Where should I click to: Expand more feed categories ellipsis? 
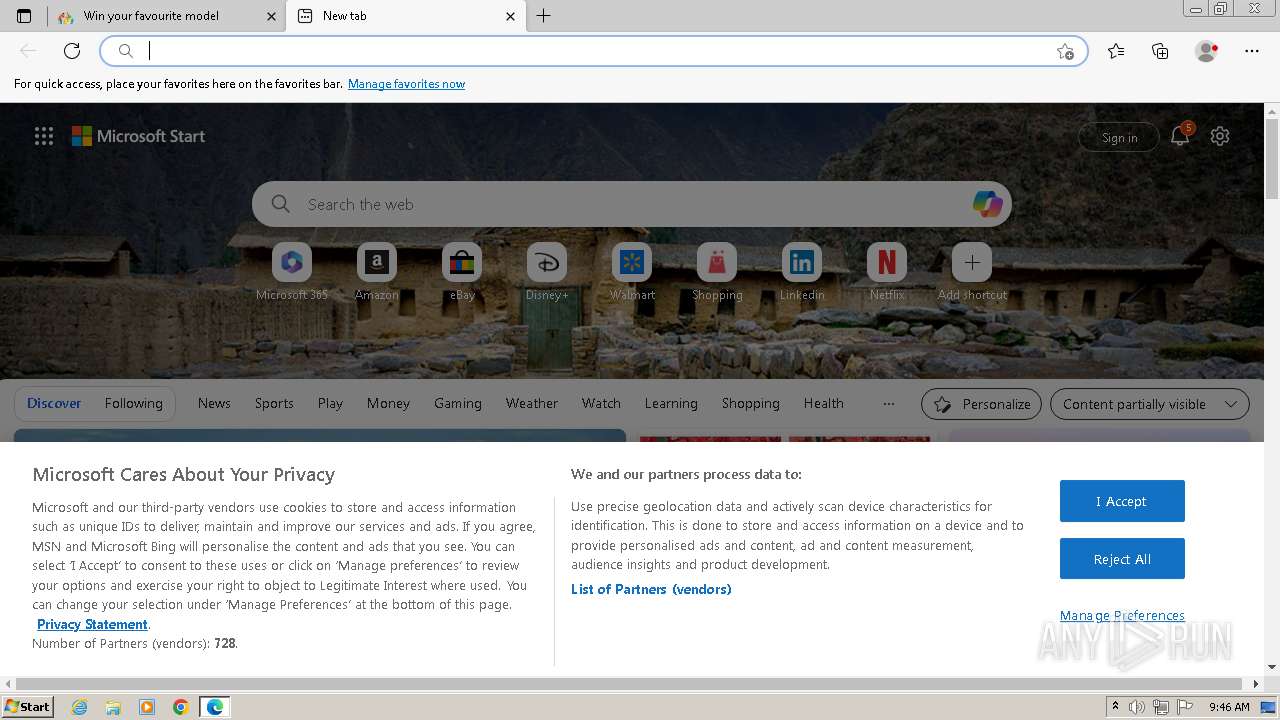(x=889, y=404)
